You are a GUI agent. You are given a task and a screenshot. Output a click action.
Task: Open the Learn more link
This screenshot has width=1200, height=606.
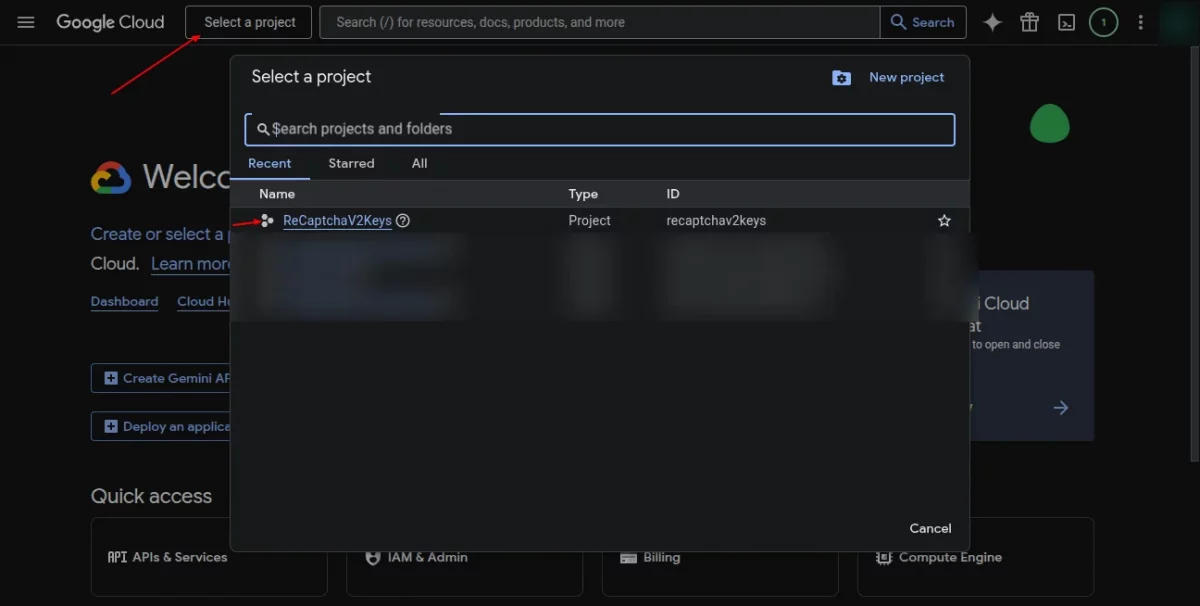pos(190,264)
